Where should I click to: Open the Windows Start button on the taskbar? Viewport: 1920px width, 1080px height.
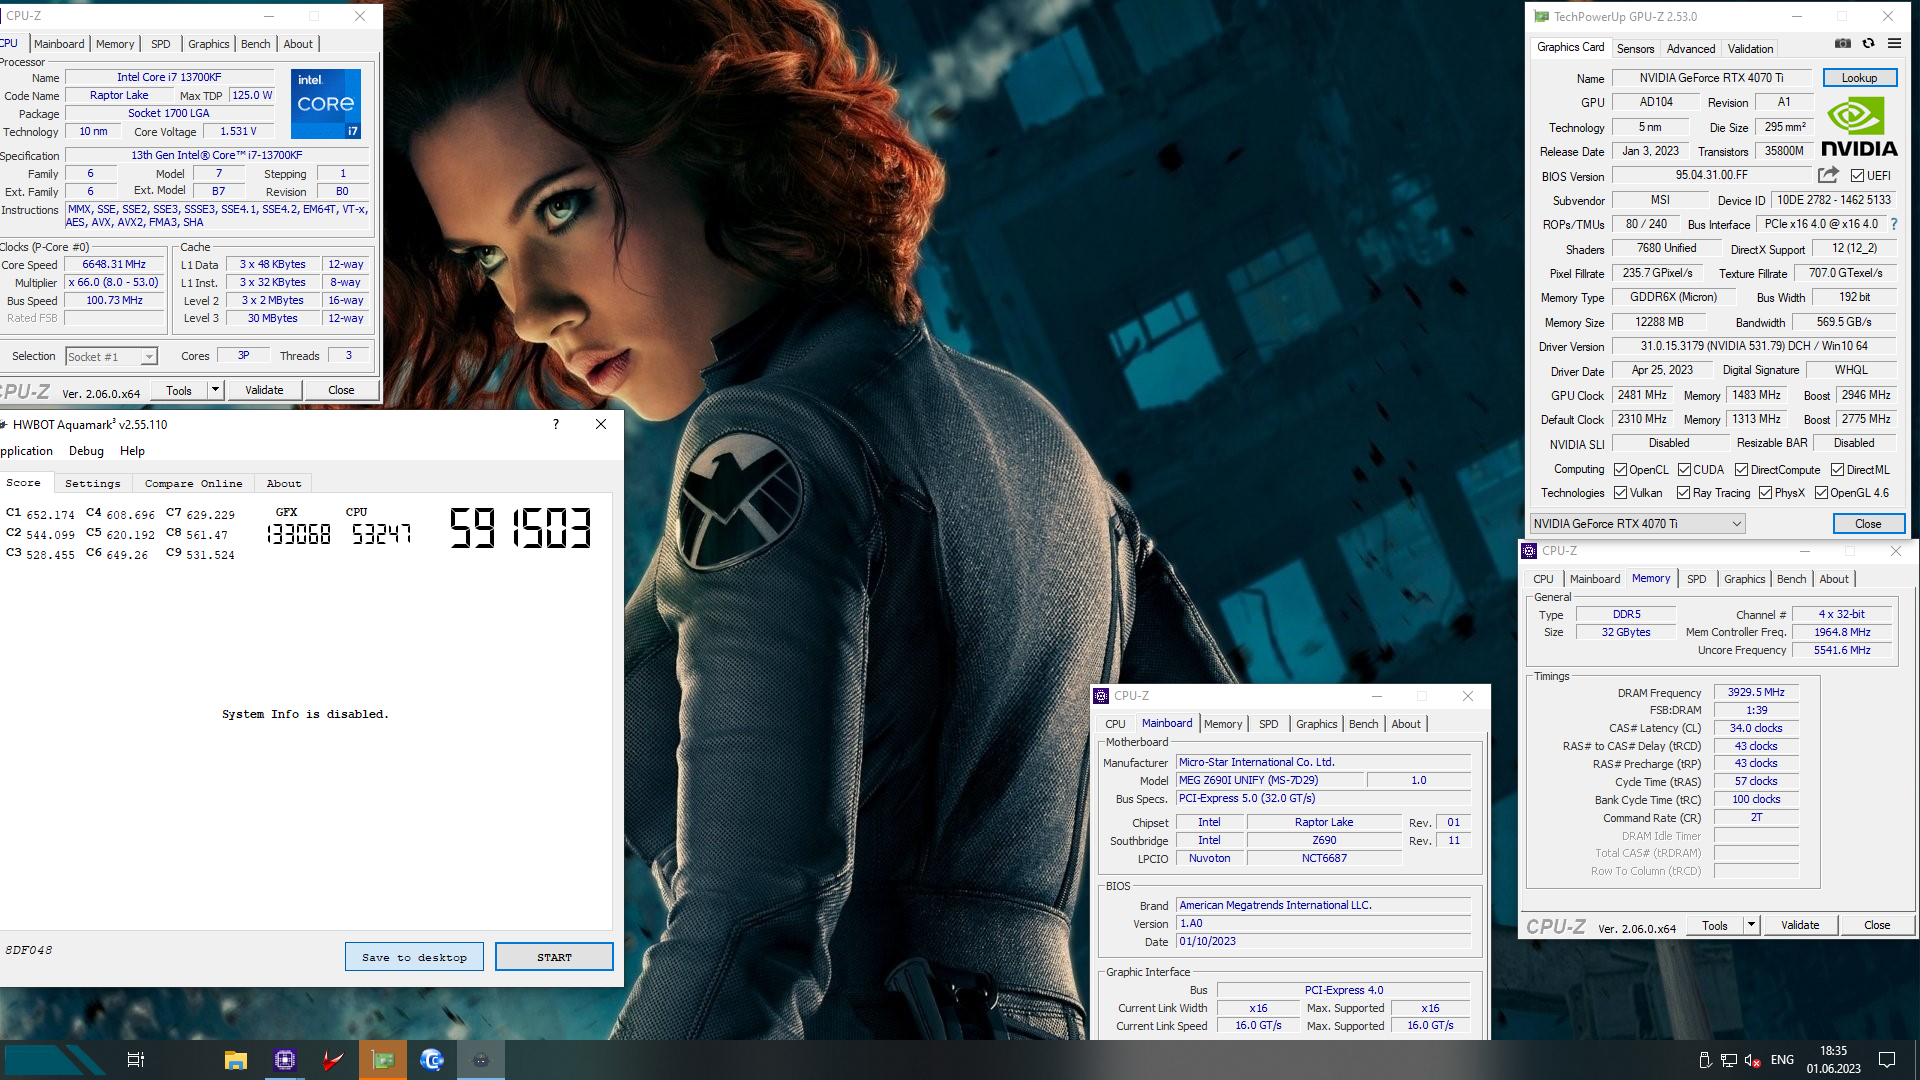(55, 1060)
